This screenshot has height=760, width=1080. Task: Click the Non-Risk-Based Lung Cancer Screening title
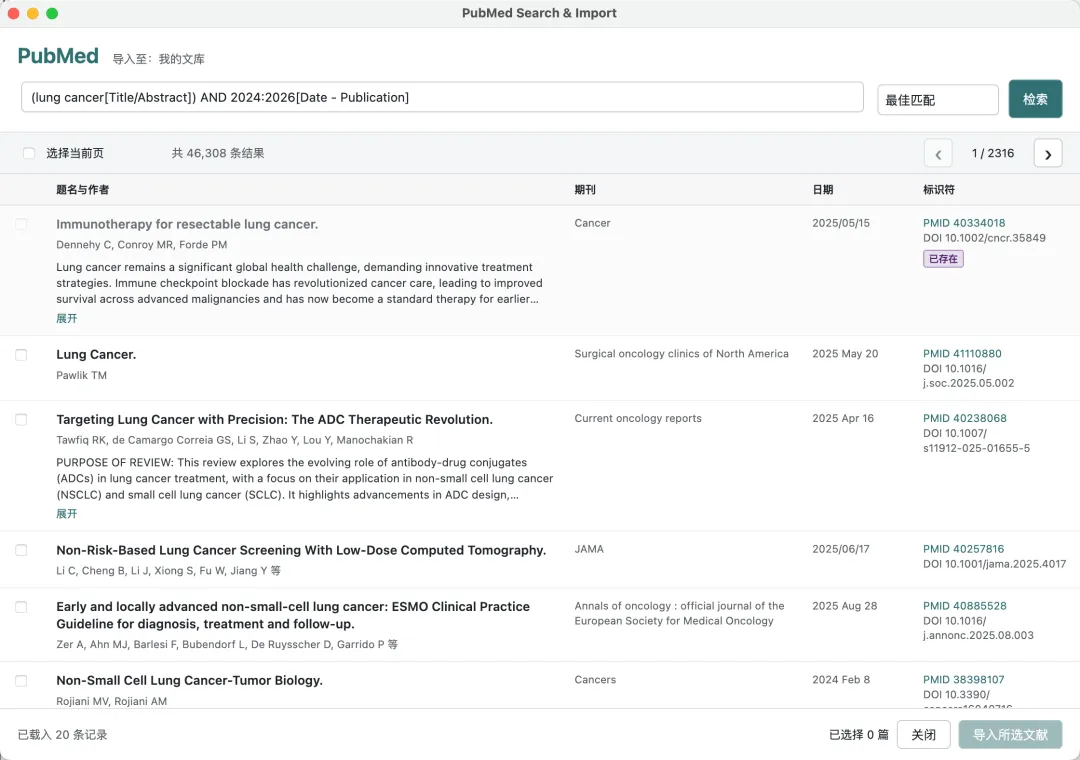301,550
